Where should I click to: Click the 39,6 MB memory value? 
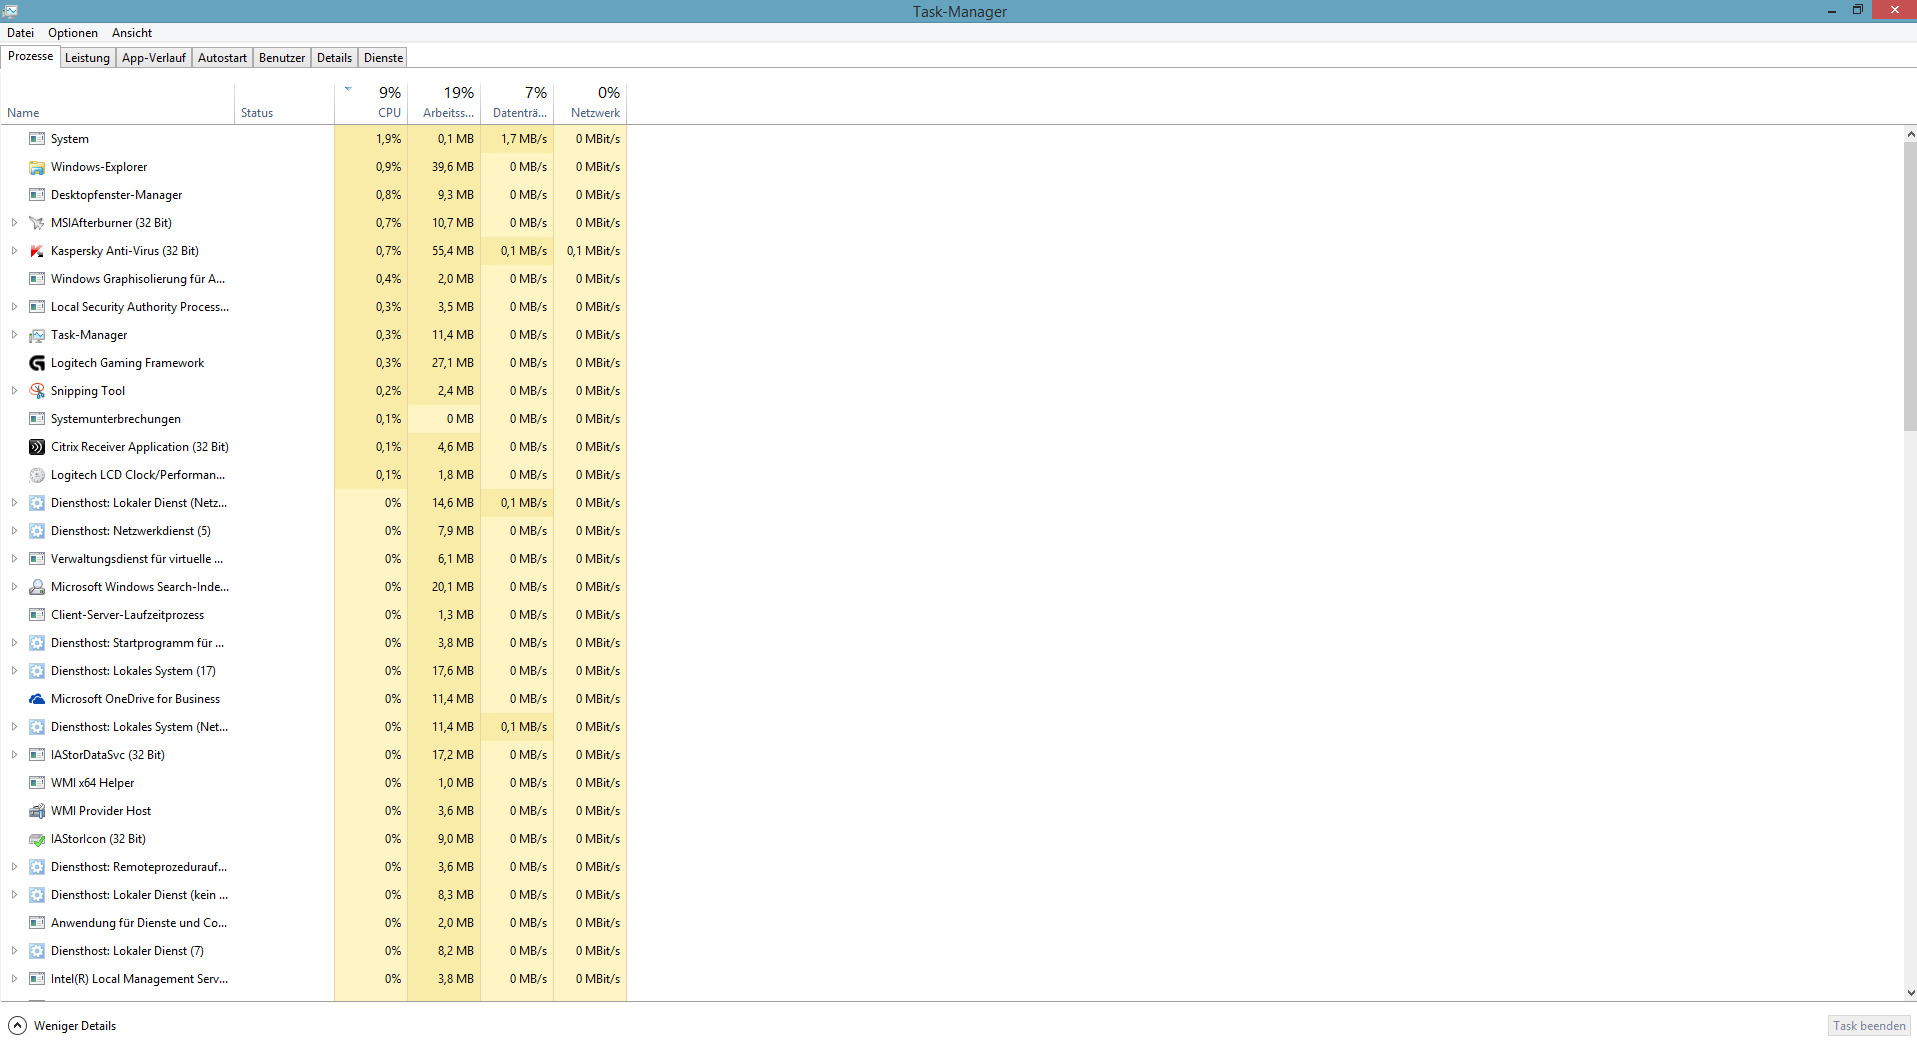pyautogui.click(x=453, y=167)
